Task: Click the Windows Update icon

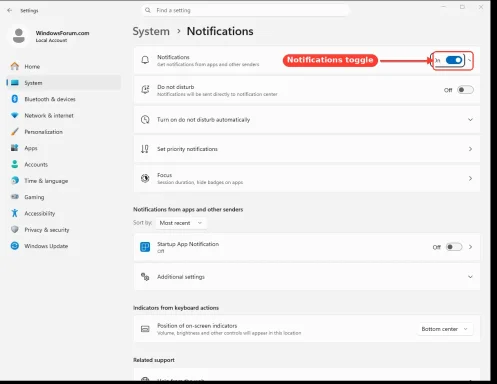Action: click(15, 246)
